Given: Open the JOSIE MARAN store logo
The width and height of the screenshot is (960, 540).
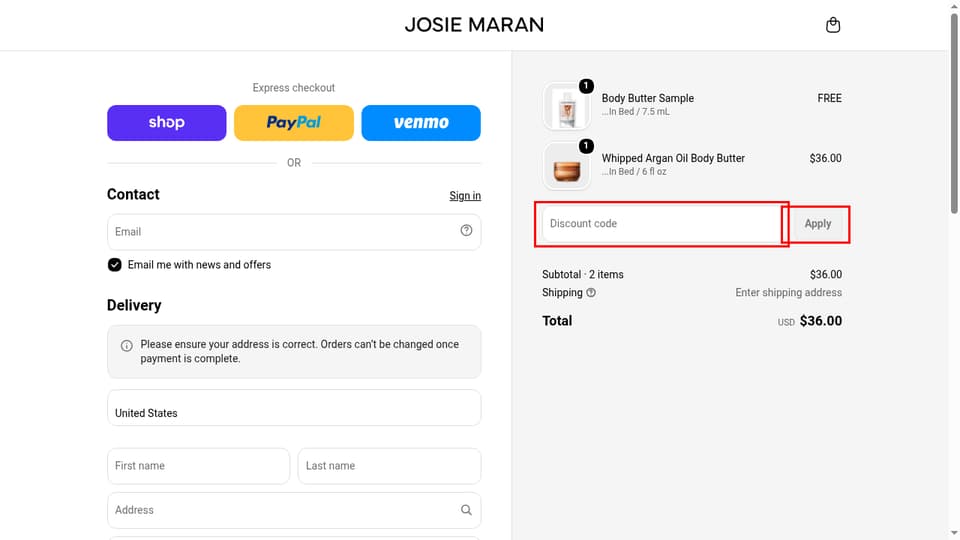Looking at the screenshot, I should coord(474,25).
